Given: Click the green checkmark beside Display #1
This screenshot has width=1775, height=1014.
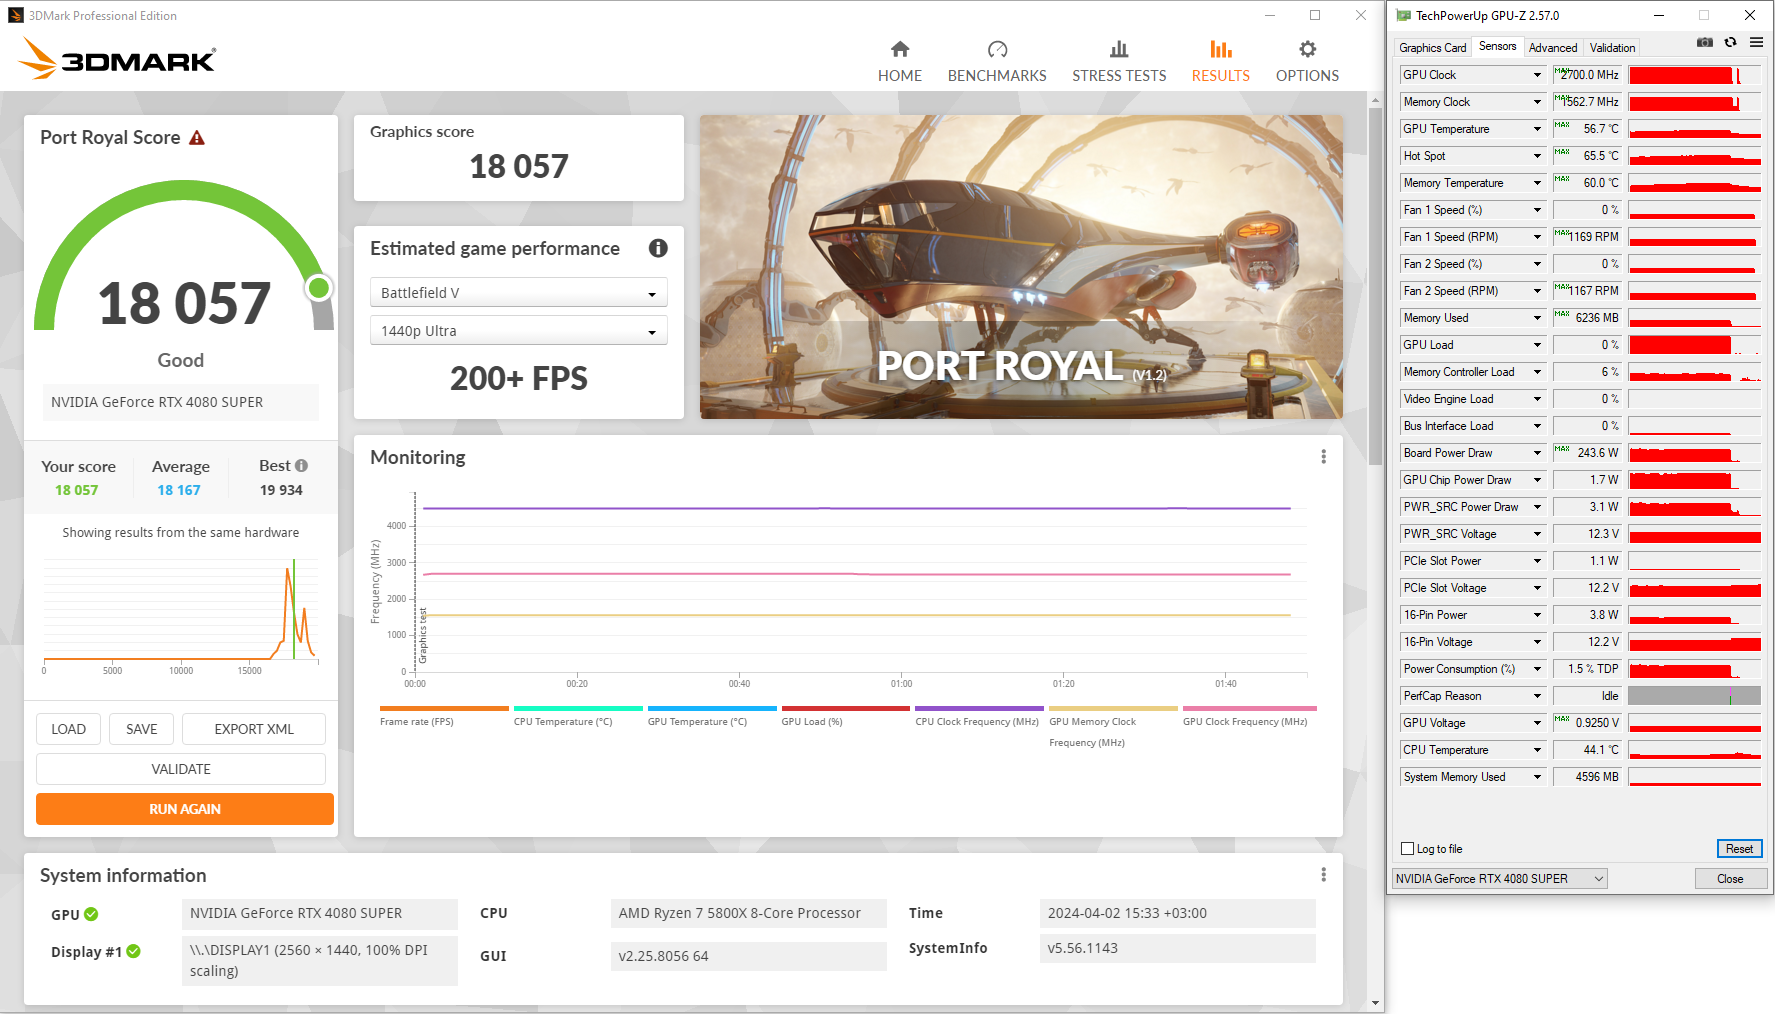Looking at the screenshot, I should (x=133, y=951).
